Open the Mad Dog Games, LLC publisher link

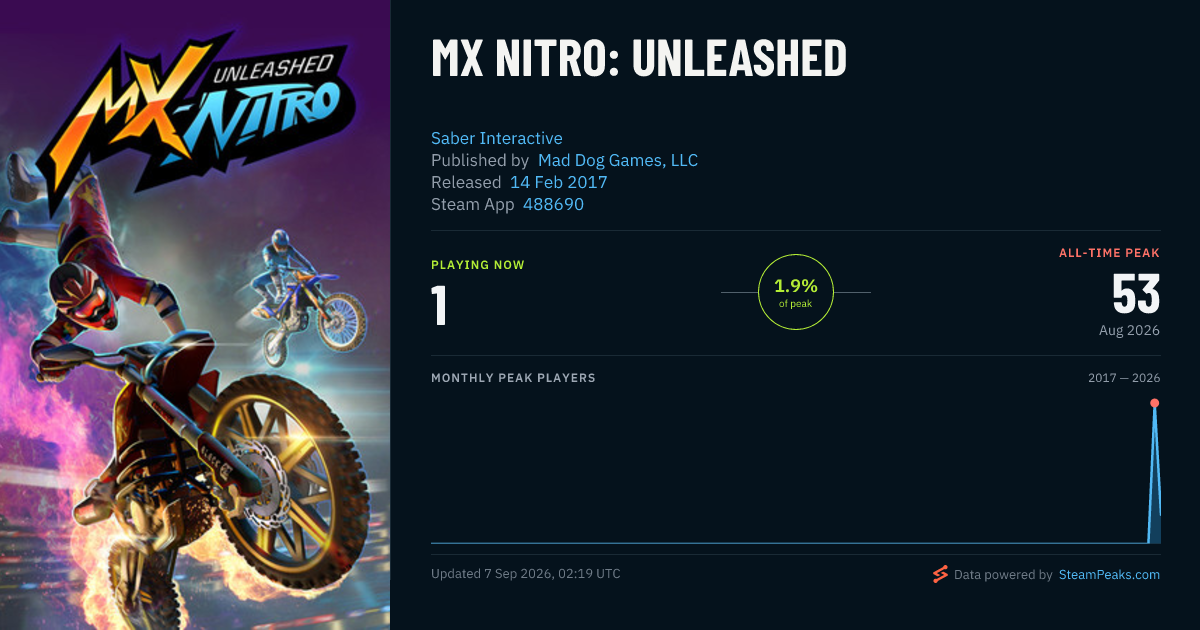tap(618, 160)
